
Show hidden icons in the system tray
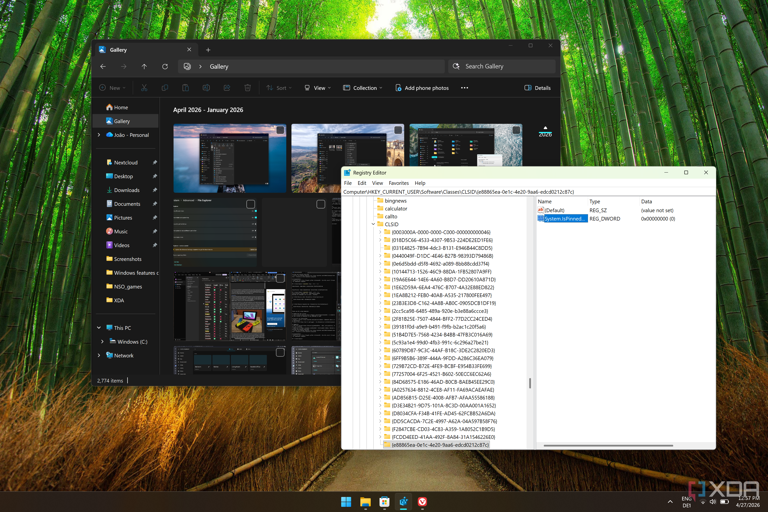pyautogui.click(x=670, y=502)
